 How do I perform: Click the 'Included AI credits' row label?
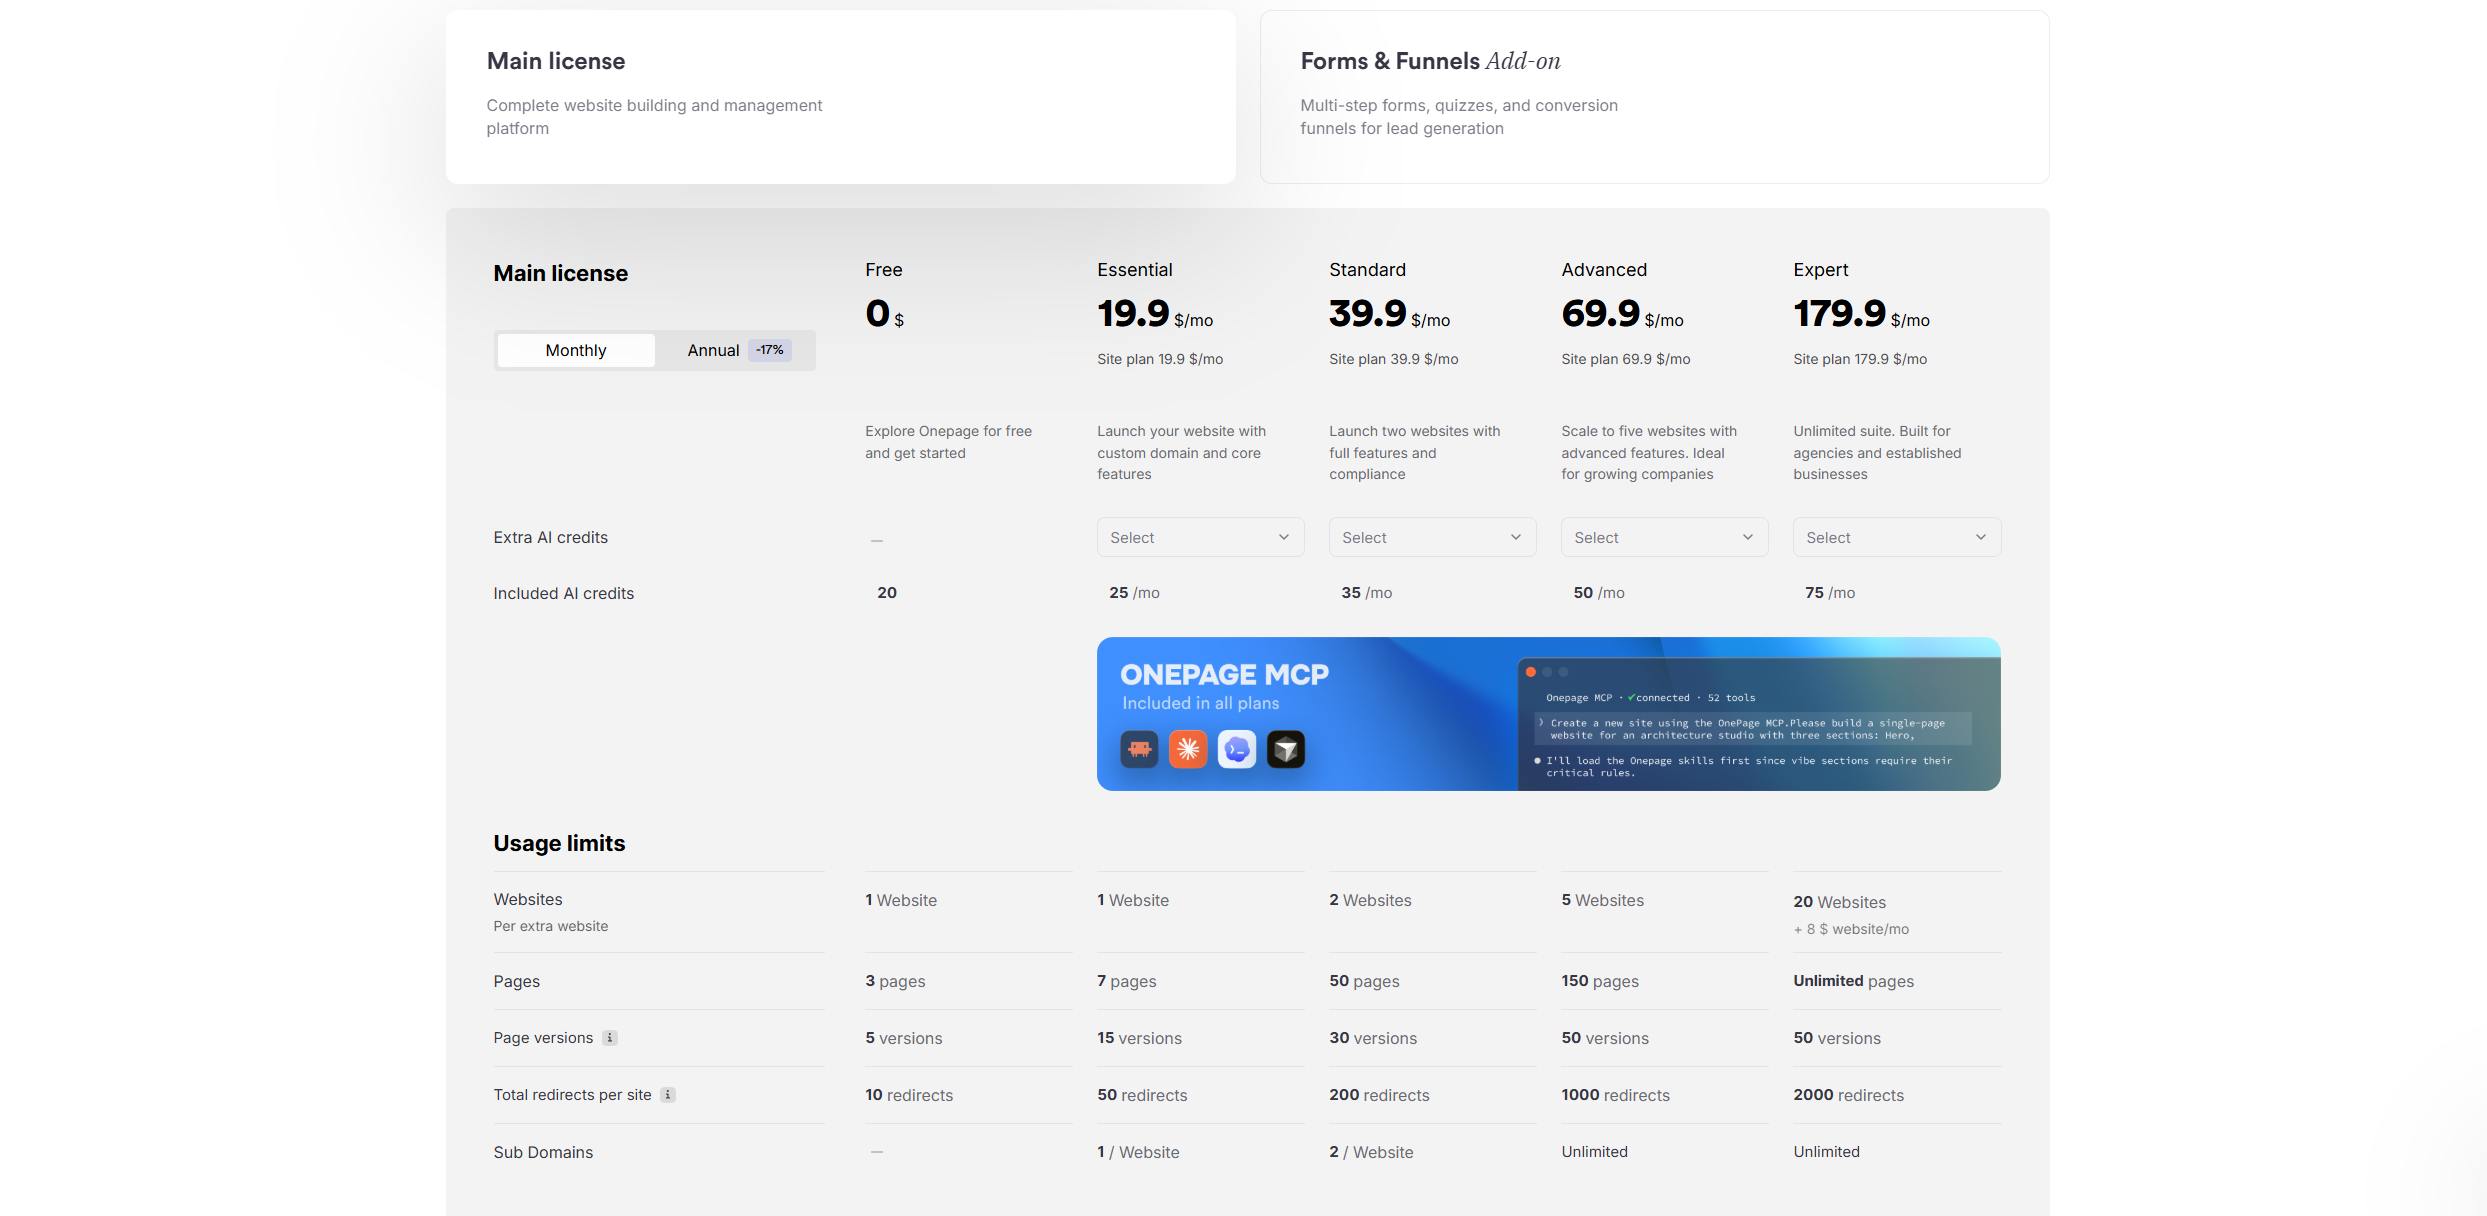[563, 593]
